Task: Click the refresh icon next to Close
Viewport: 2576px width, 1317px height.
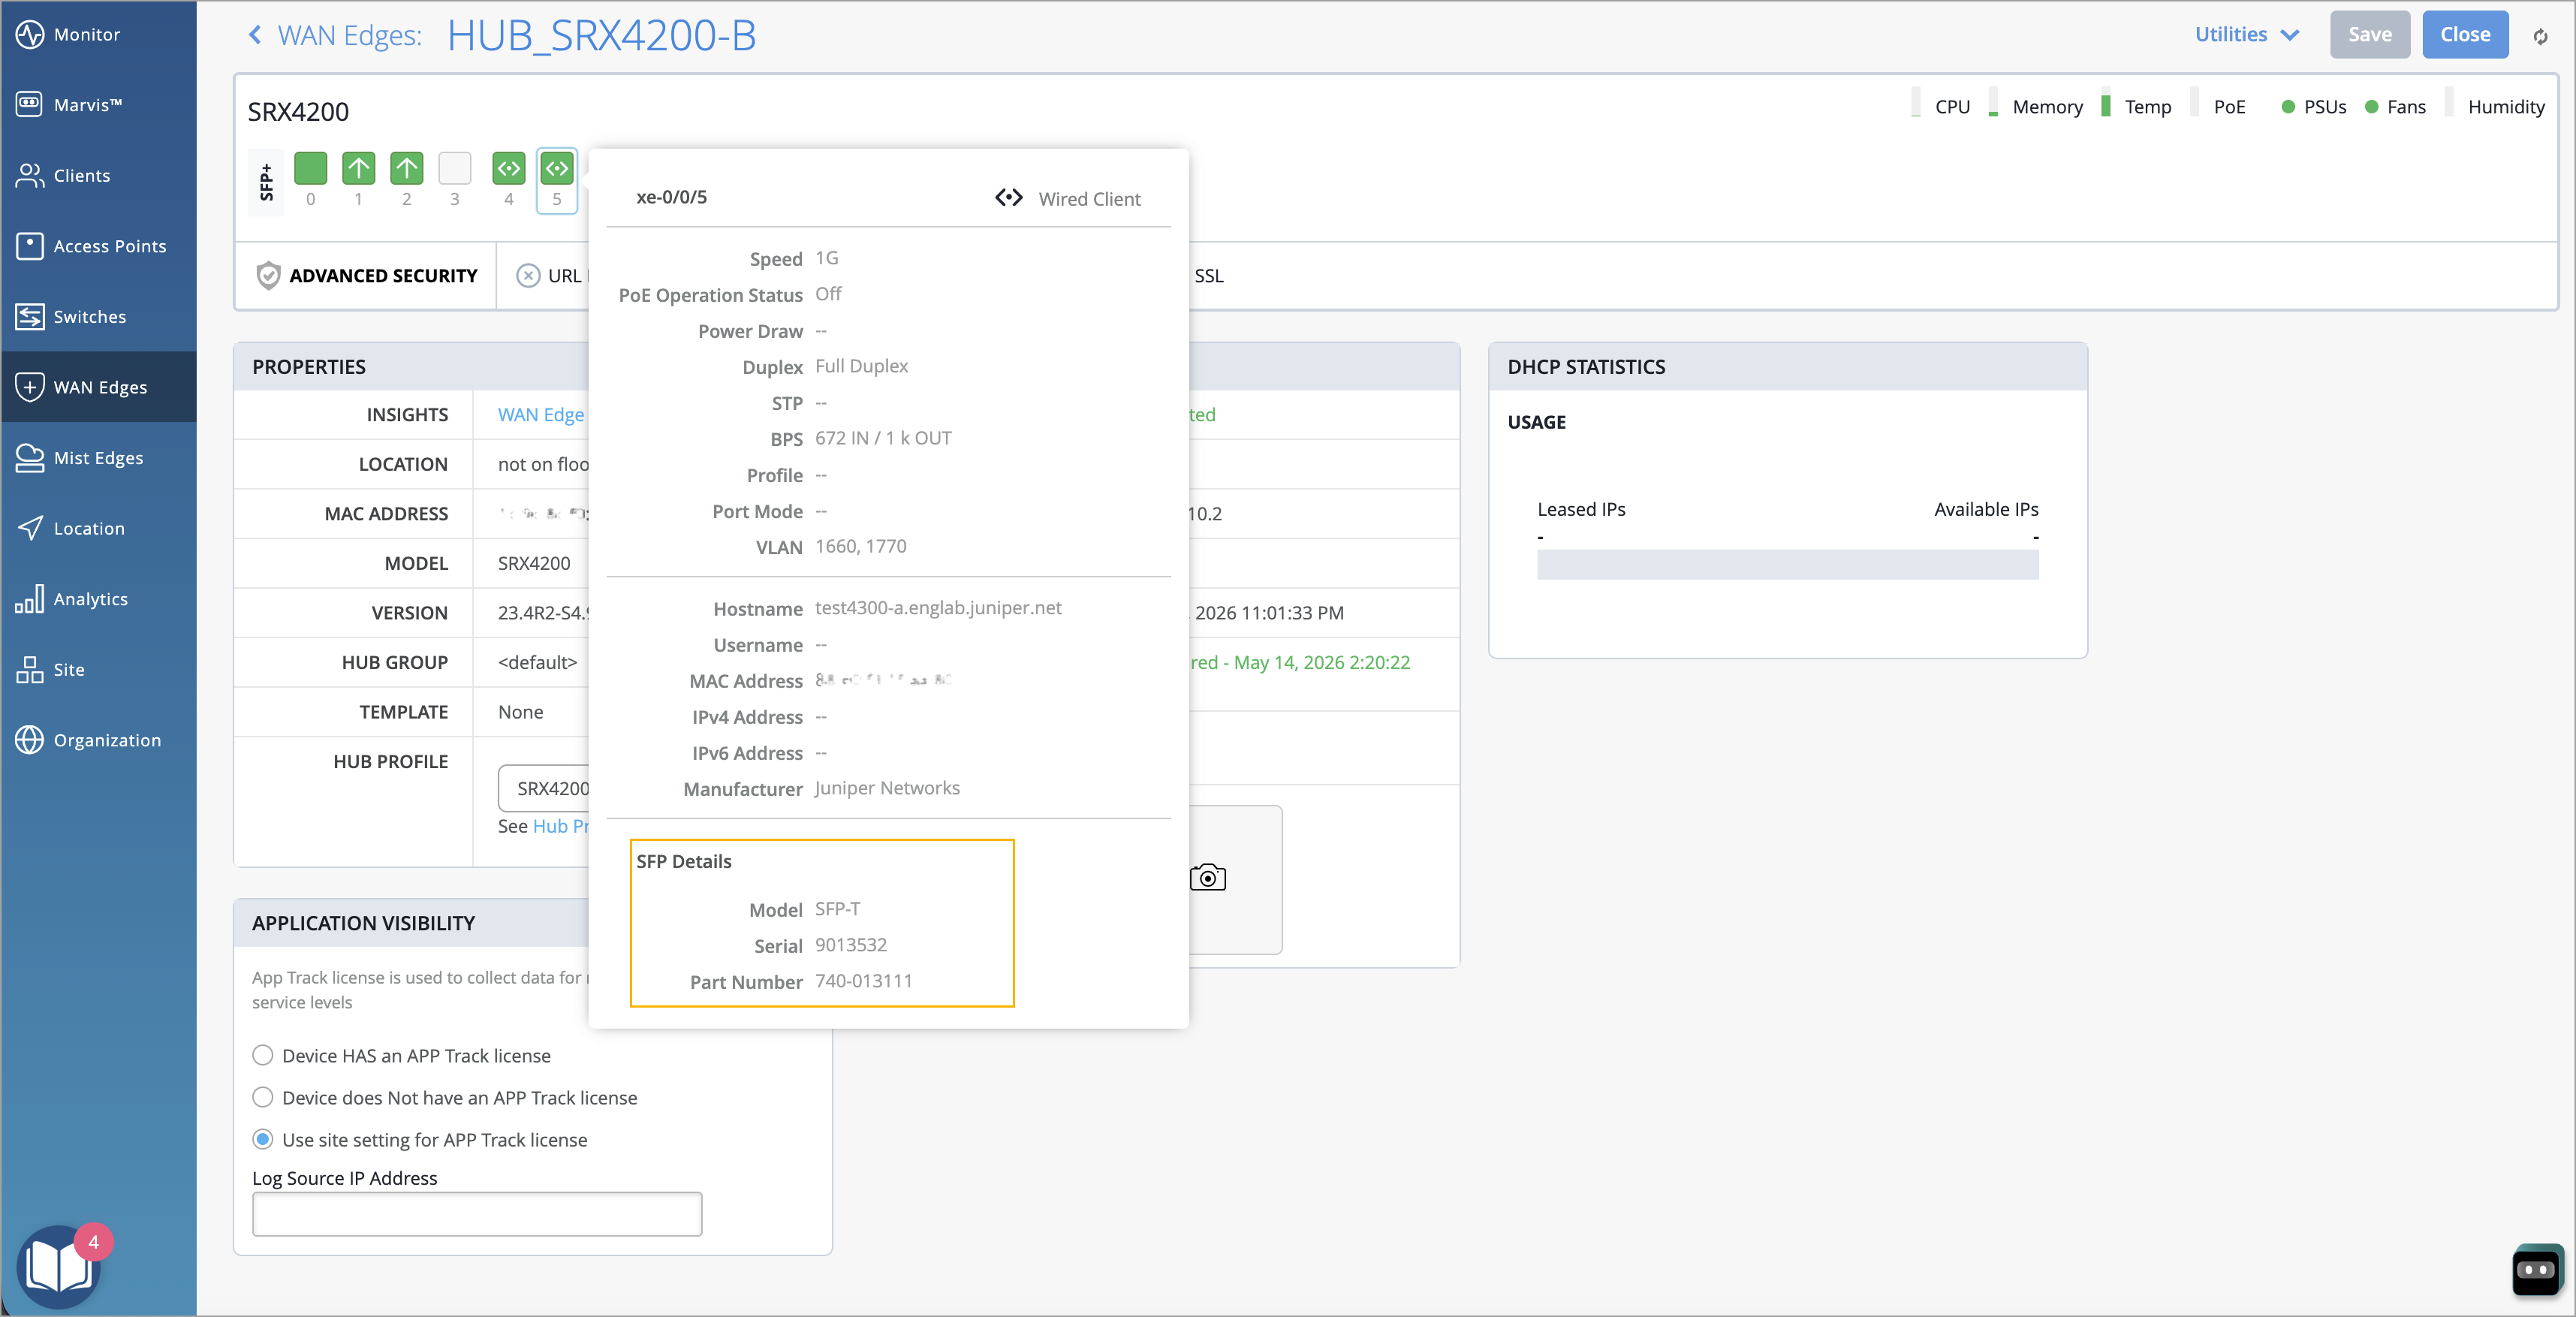Action: 2540,37
